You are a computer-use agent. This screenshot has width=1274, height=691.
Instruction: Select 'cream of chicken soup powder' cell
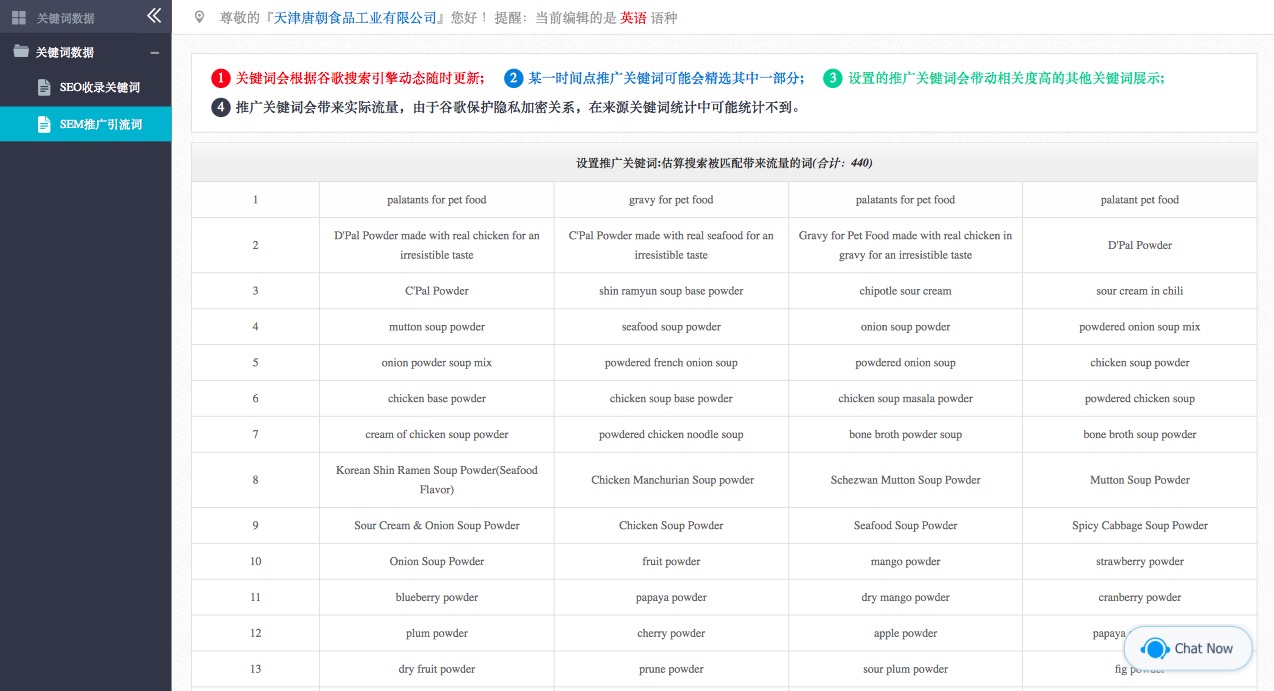pos(437,435)
